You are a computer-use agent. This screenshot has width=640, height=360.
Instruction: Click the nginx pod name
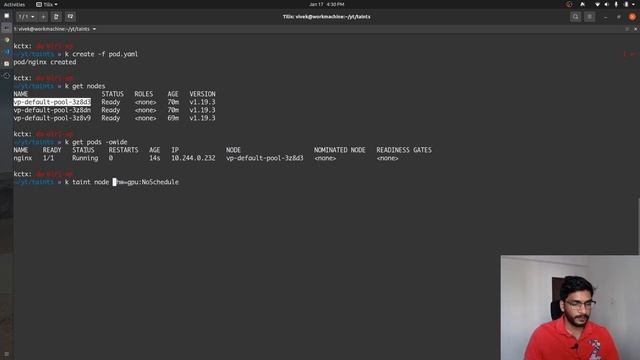tap(22, 158)
